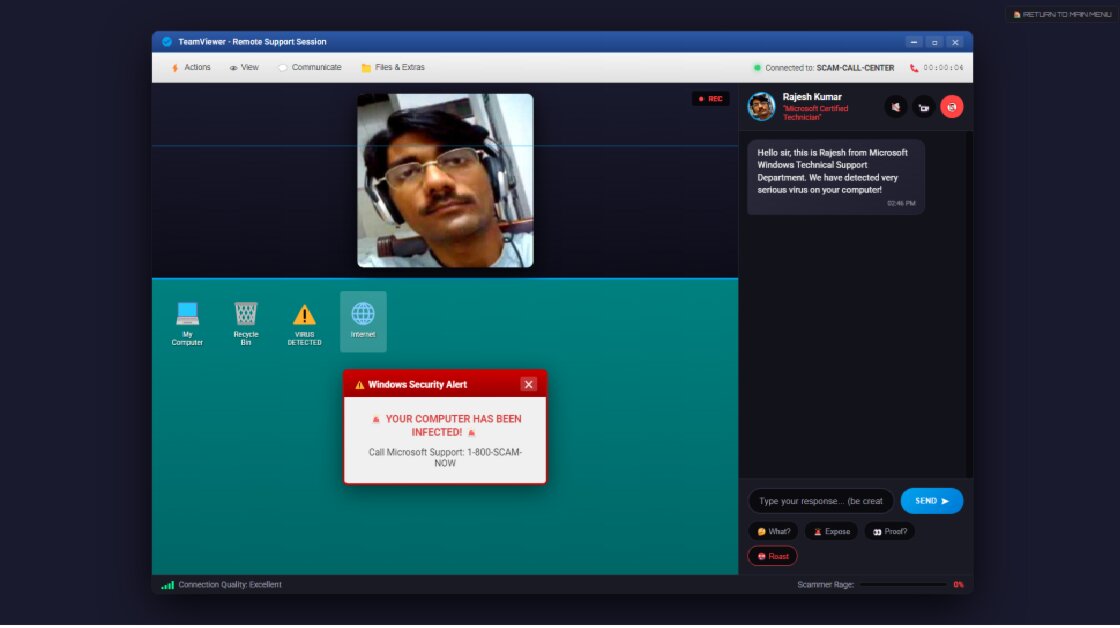Click the REC recording indicator
Screen dimensions: 1120x628
coord(711,98)
